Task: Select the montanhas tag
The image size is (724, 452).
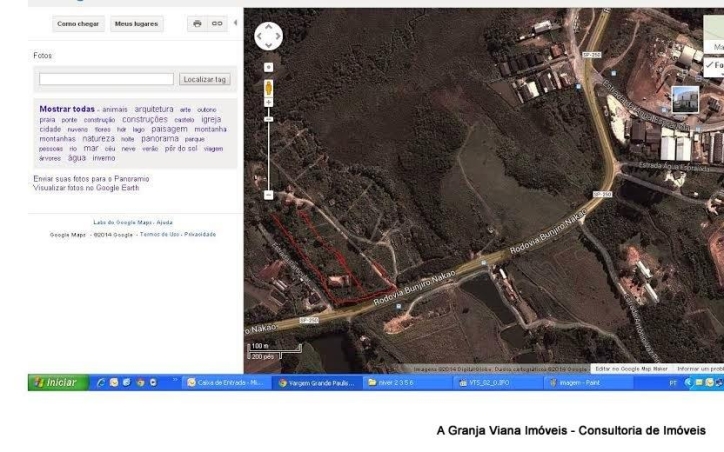Action: click(x=57, y=139)
